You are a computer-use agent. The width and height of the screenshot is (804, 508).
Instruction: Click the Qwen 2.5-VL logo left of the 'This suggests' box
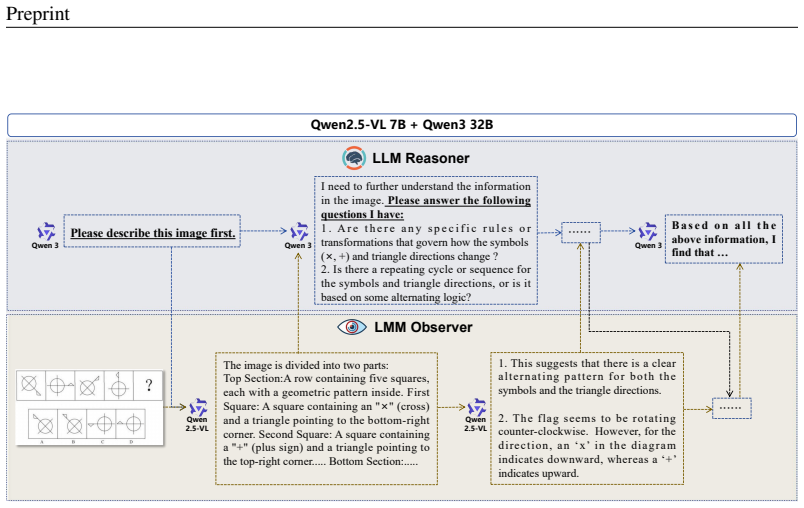coord(476,408)
